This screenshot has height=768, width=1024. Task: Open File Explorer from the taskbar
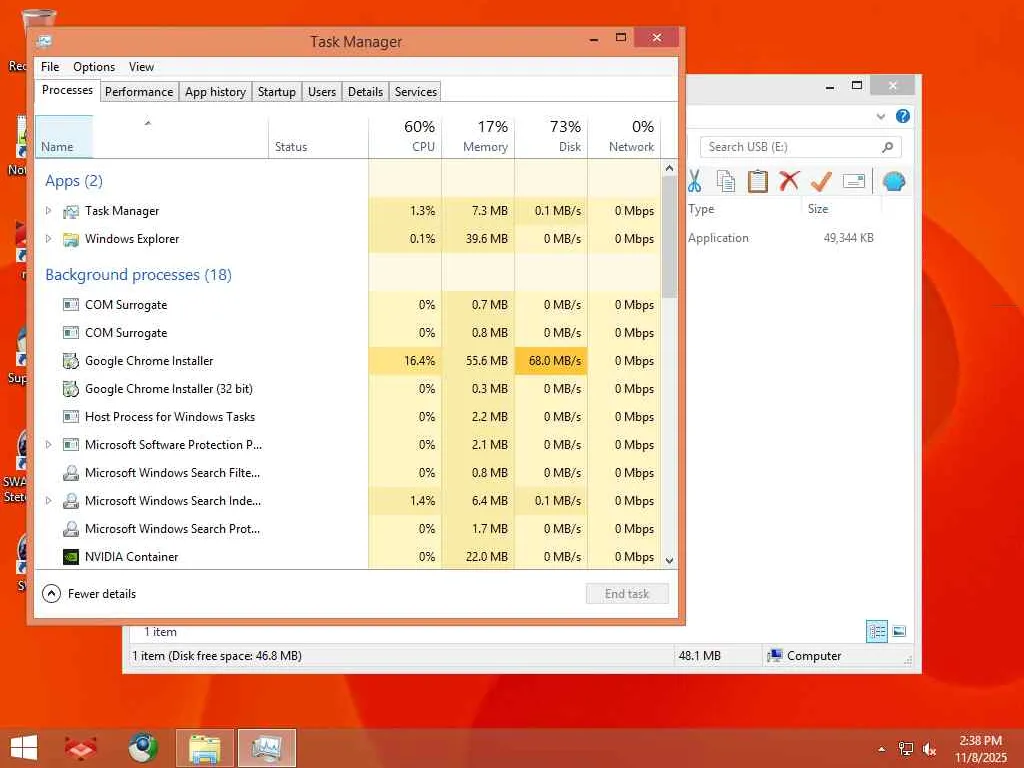[204, 748]
